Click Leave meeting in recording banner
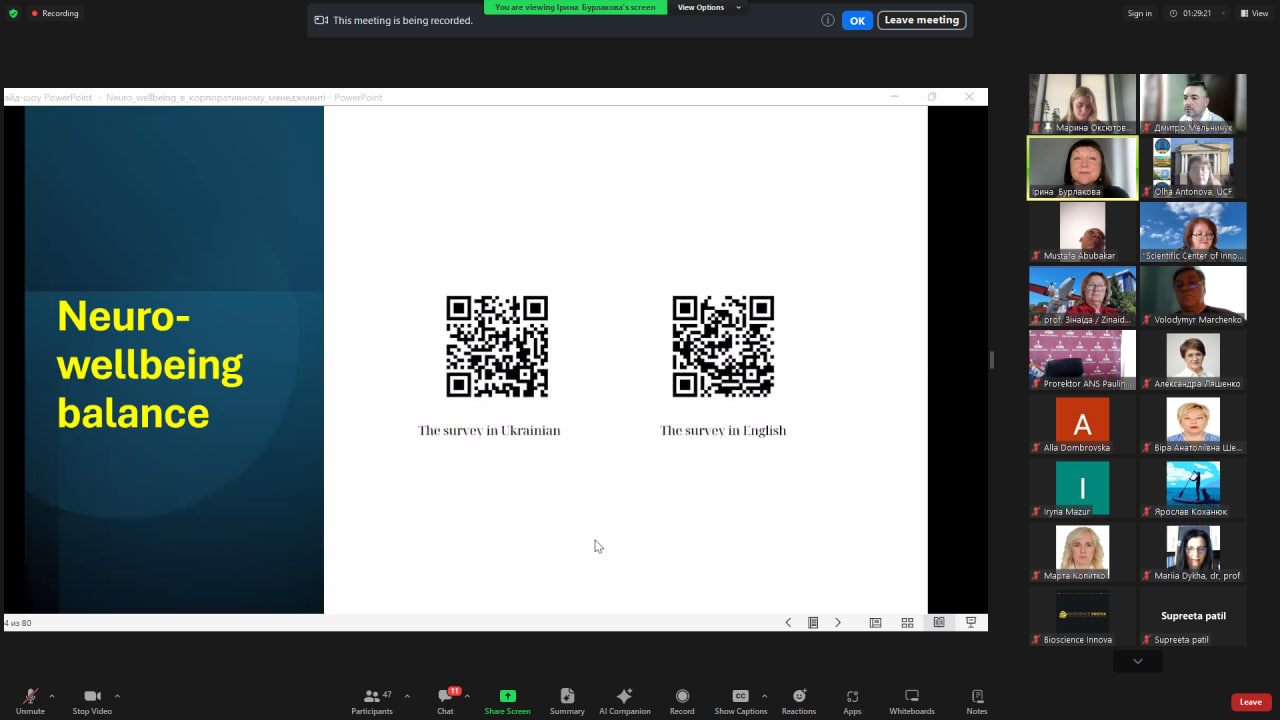This screenshot has width=1280, height=720. coord(922,20)
